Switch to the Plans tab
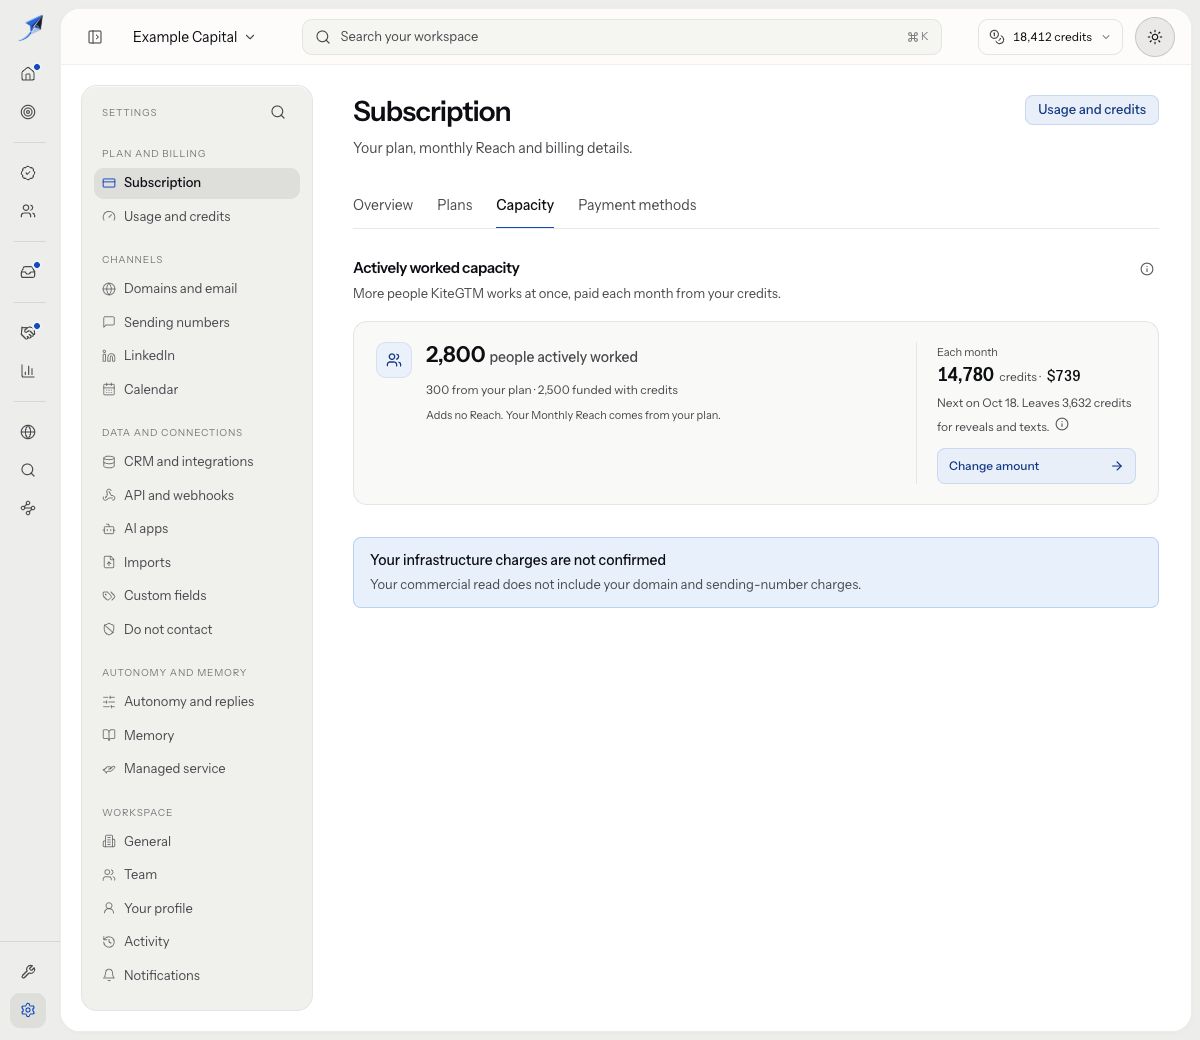This screenshot has width=1200, height=1040. [454, 205]
